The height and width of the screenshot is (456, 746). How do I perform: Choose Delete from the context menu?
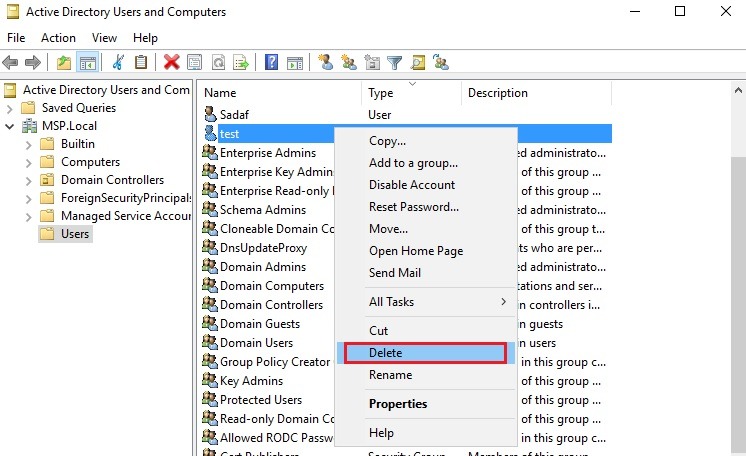[x=425, y=352]
